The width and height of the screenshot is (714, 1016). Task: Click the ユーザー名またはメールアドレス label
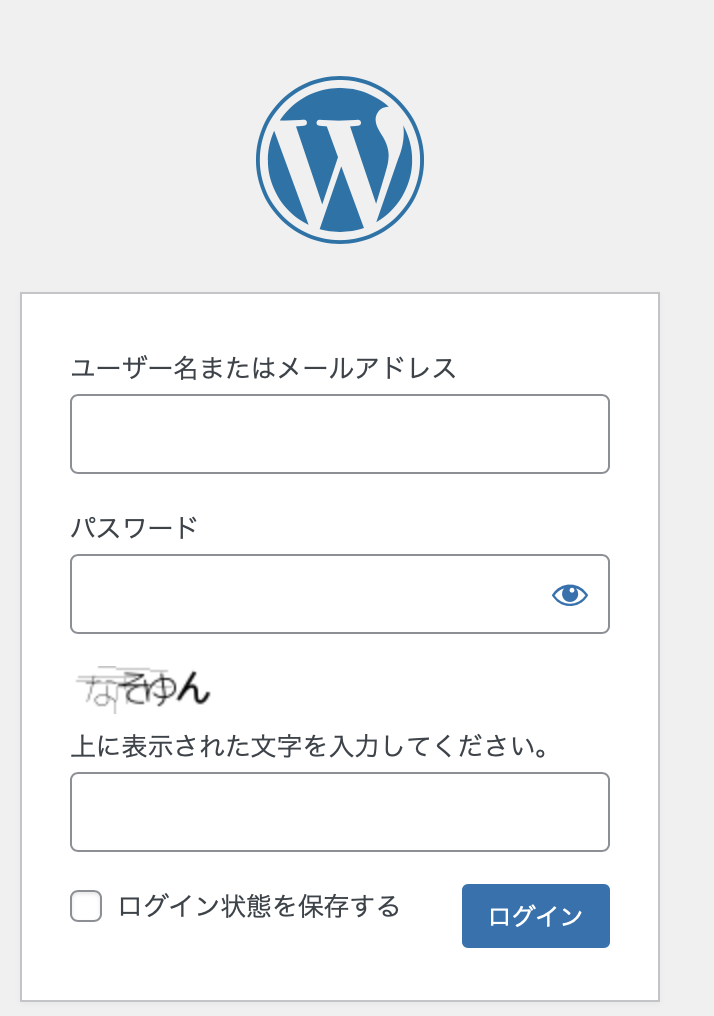pos(263,368)
